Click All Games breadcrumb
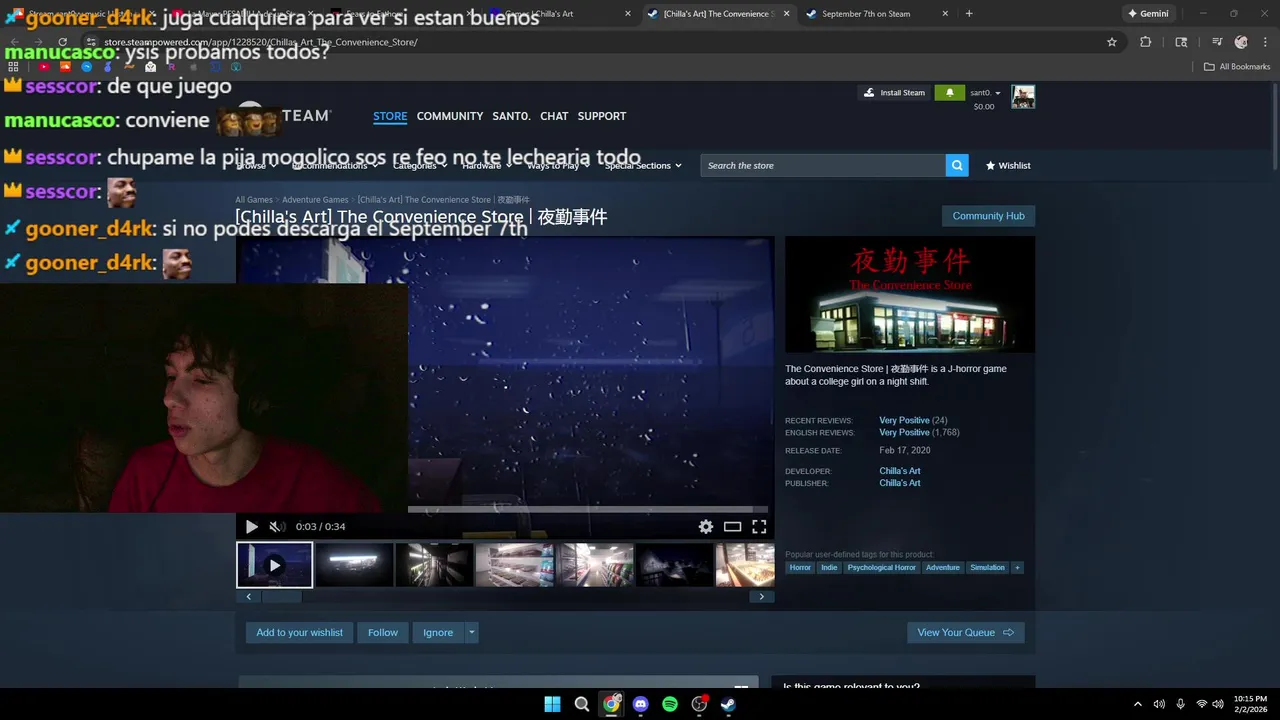Screen dimensions: 1280x720 pyautogui.click(x=254, y=200)
